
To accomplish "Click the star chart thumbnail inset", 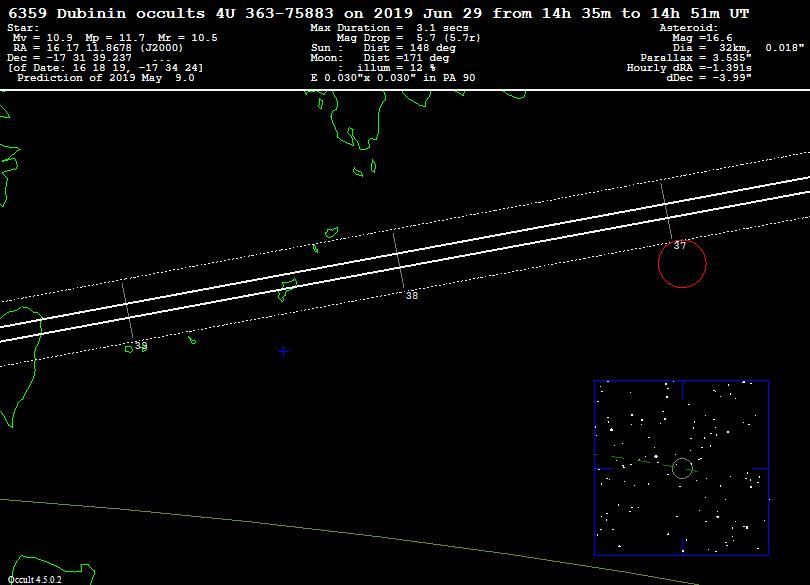I will pyautogui.click(x=681, y=468).
